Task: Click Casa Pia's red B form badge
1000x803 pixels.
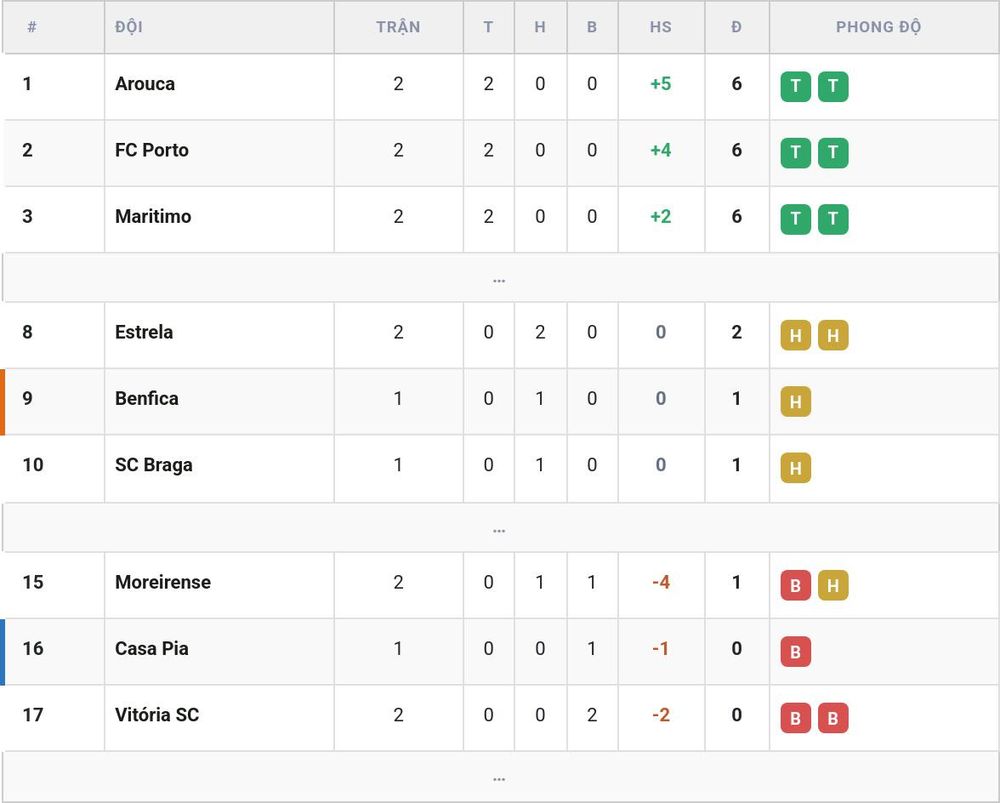Action: 795,651
